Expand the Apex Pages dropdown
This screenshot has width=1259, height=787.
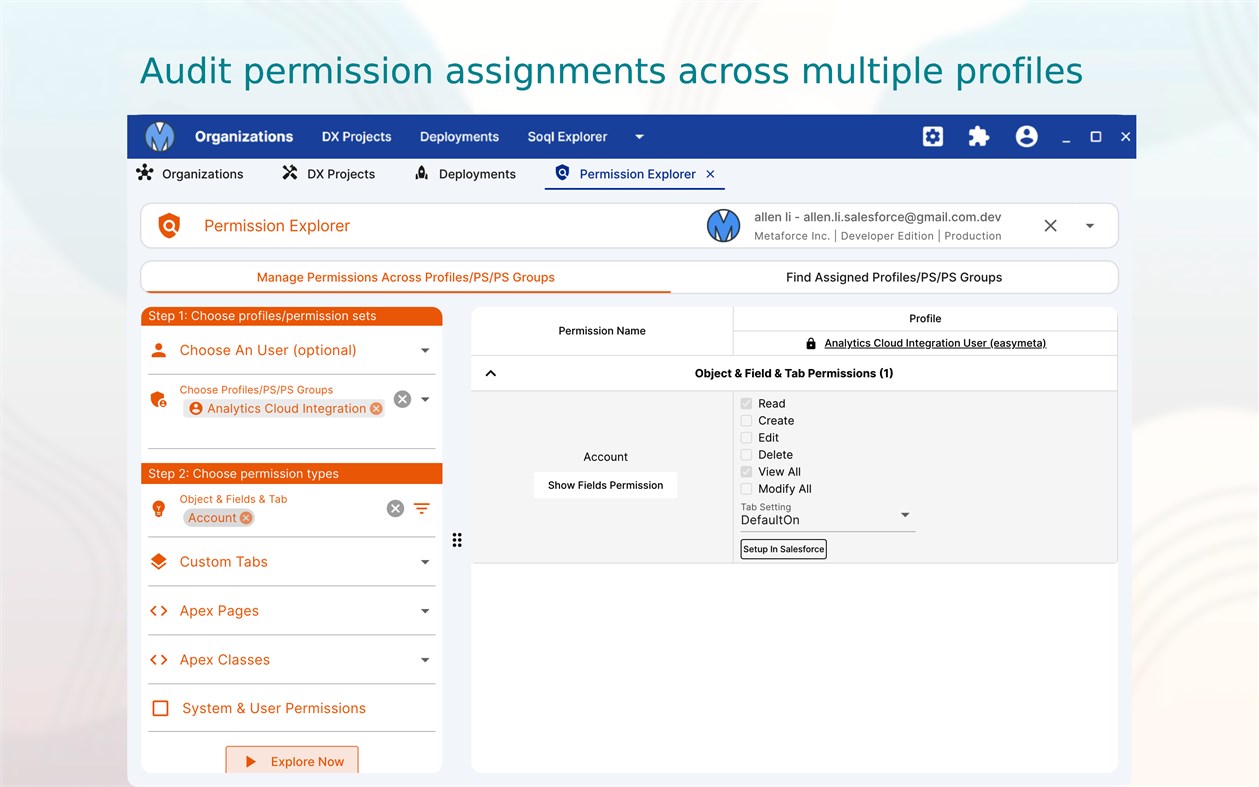[x=425, y=611]
